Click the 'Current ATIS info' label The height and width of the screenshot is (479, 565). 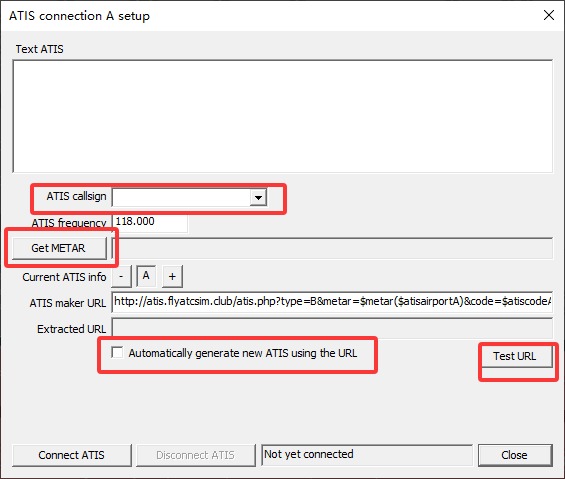point(64,277)
